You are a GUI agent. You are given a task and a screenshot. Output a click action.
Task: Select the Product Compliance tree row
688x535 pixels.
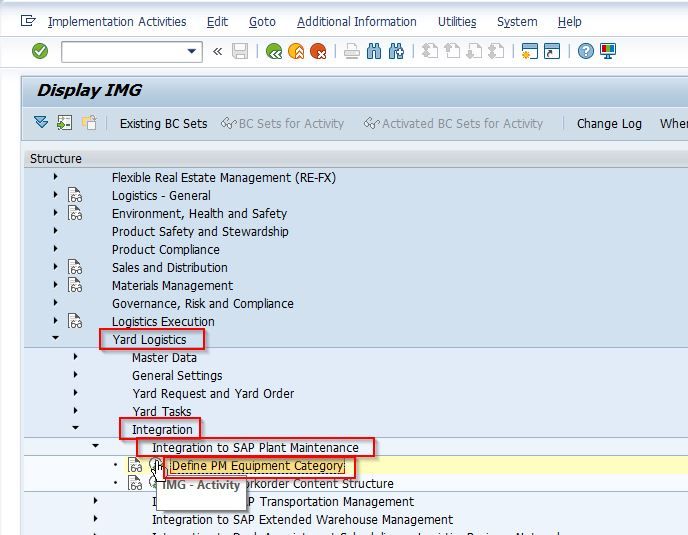tap(165, 249)
